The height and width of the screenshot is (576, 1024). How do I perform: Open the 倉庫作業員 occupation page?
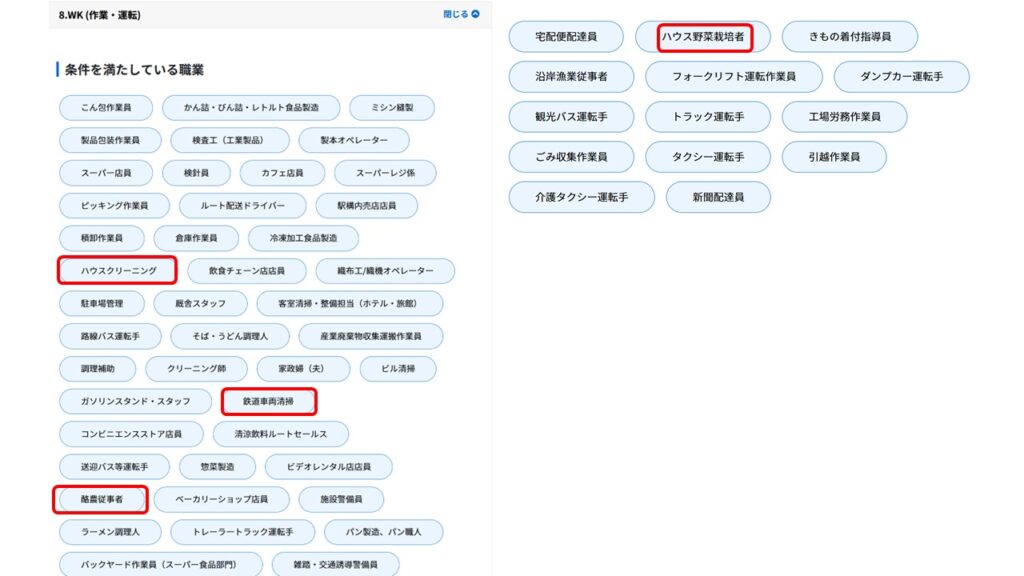(x=196, y=238)
